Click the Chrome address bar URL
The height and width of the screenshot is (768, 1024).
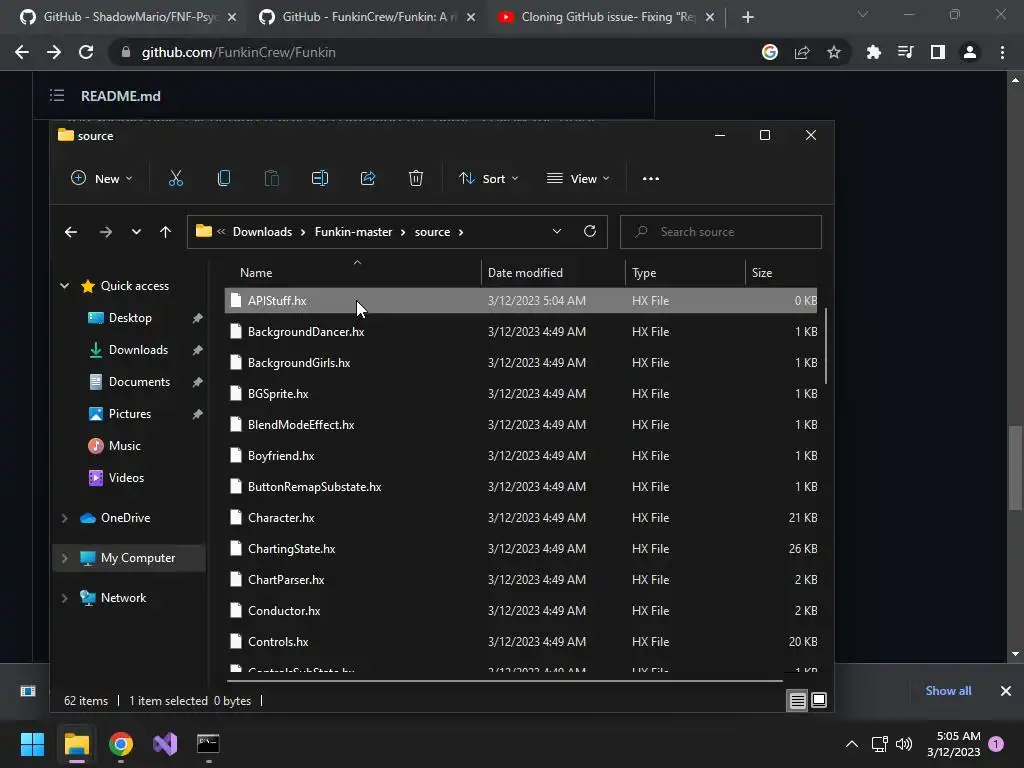click(238, 52)
